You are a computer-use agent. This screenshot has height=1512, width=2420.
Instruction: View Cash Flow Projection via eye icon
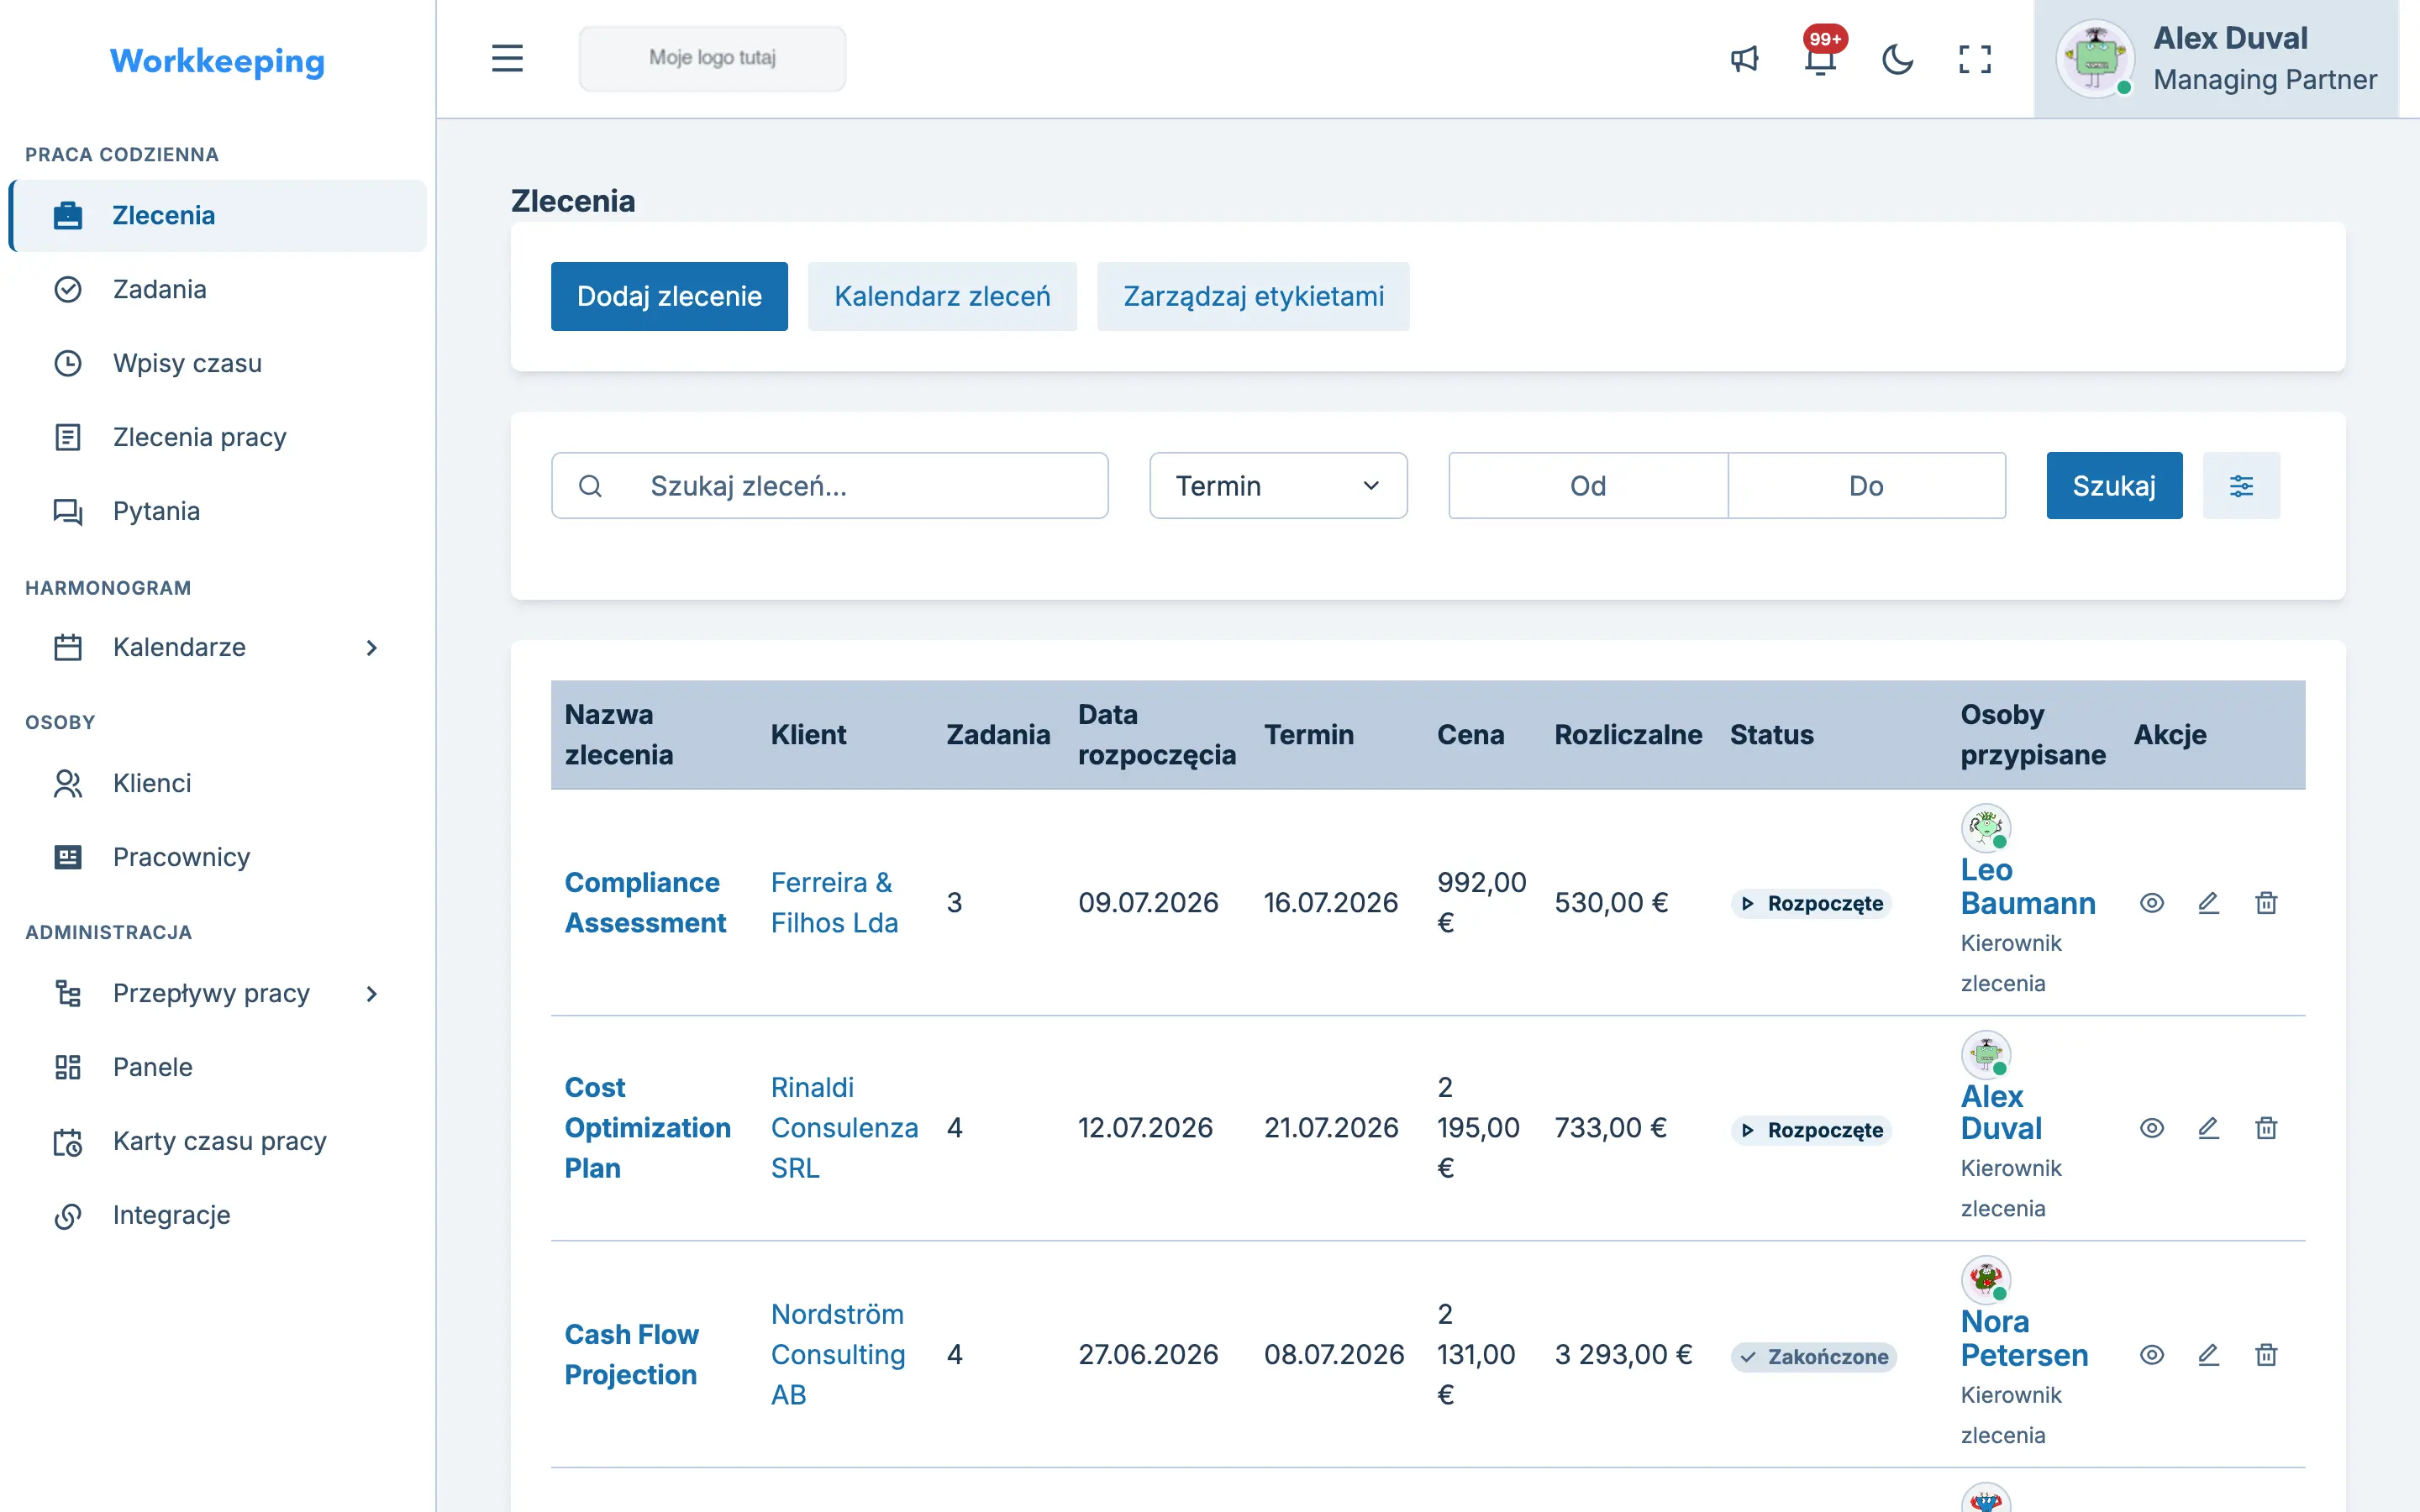2152,1355
